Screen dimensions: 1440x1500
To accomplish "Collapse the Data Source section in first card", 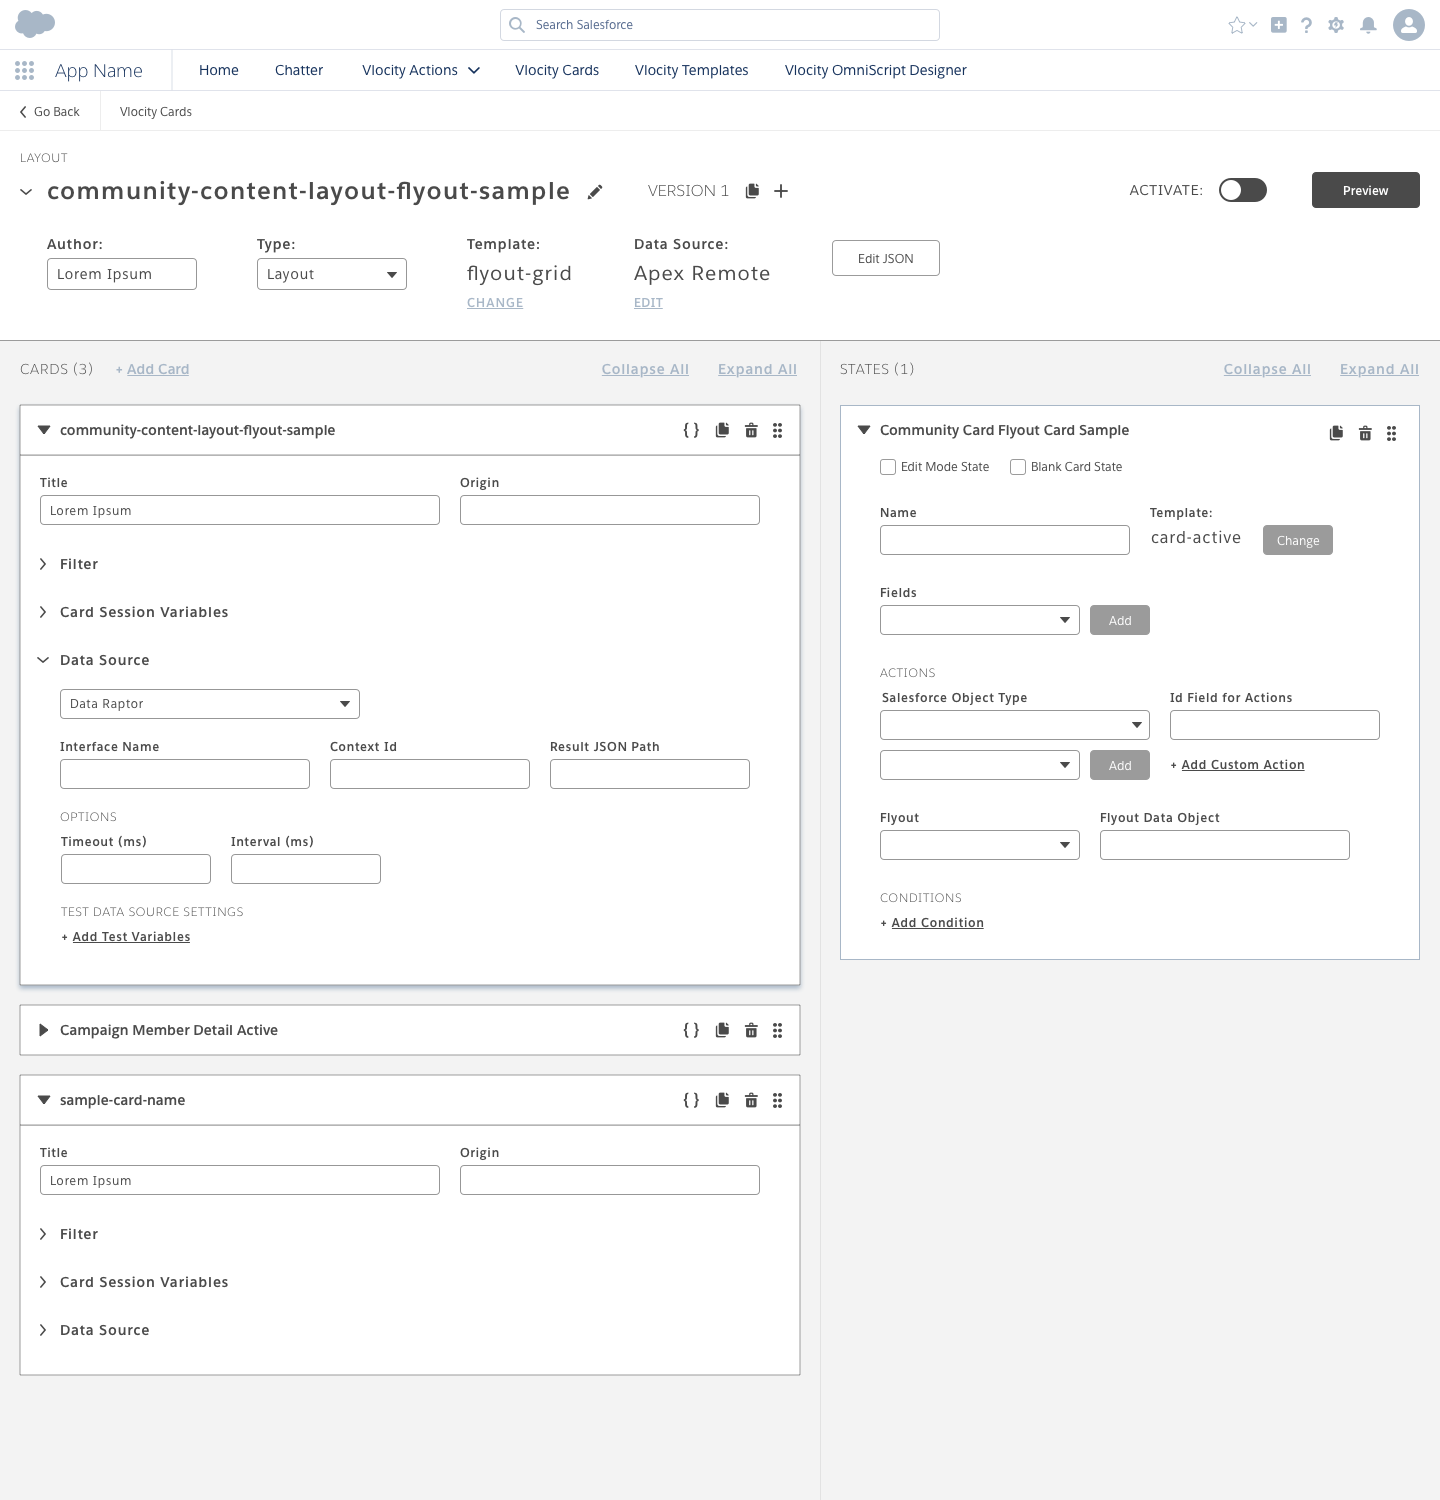I will point(43,660).
